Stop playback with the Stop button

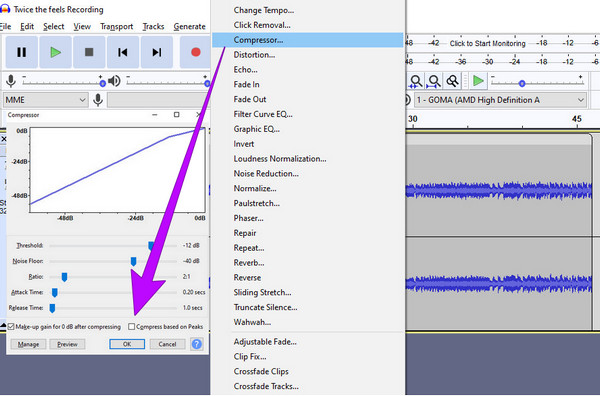[89, 52]
